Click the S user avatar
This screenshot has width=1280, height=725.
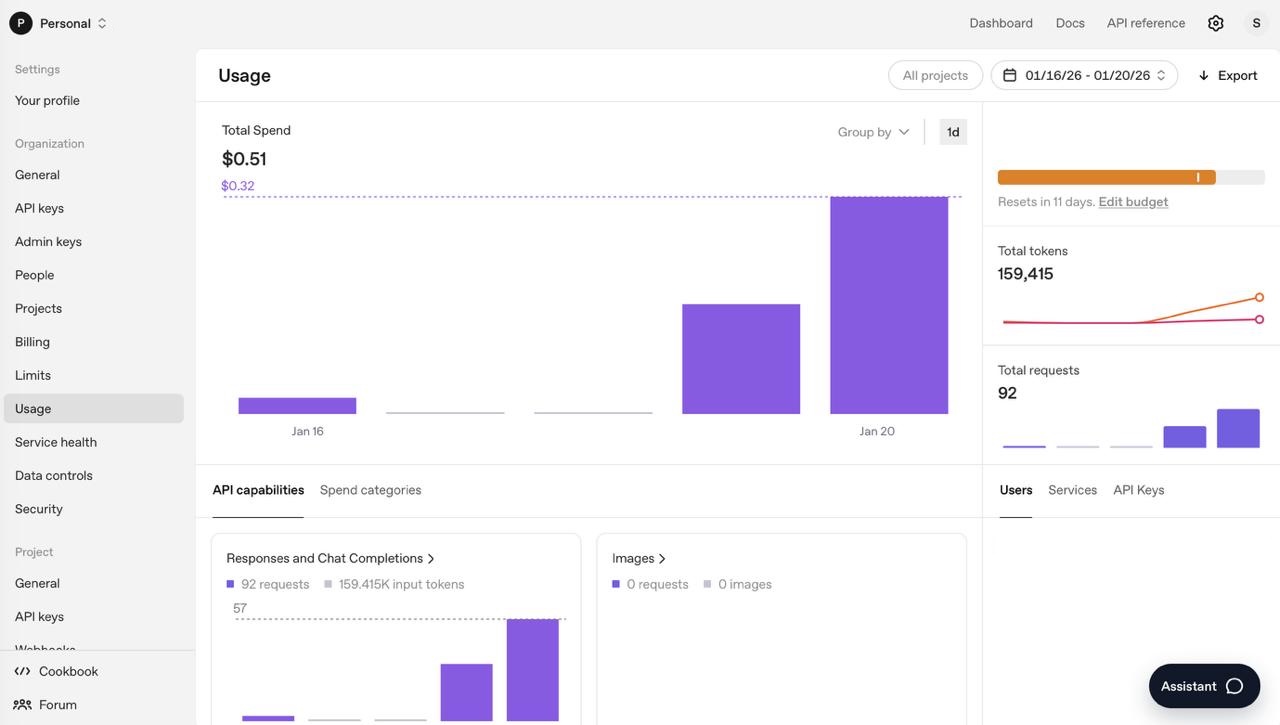coord(1256,23)
